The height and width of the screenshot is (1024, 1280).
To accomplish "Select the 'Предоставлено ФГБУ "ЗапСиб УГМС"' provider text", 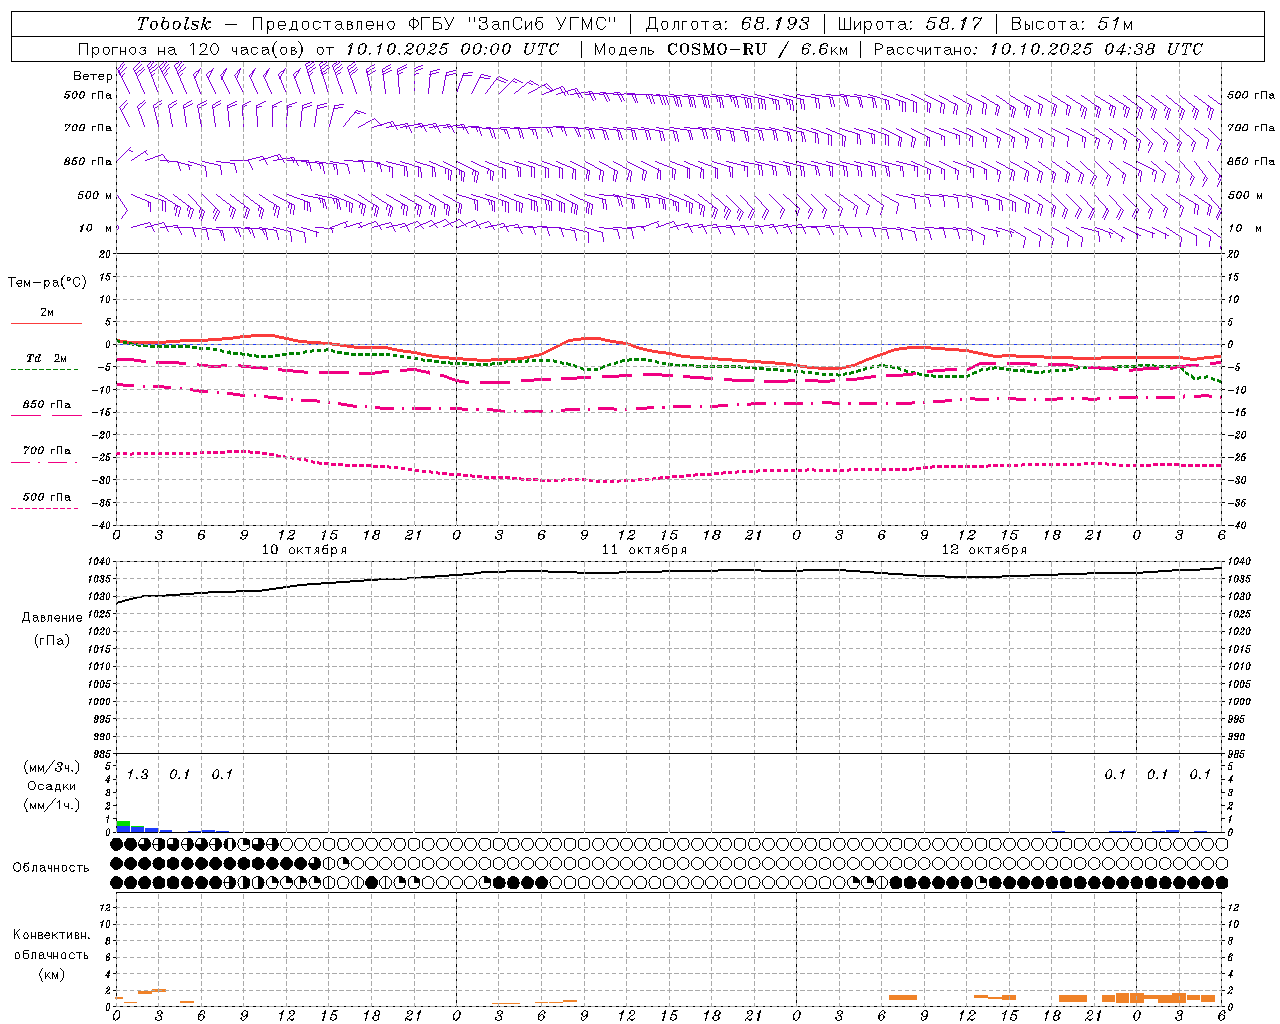I will pos(435,24).
